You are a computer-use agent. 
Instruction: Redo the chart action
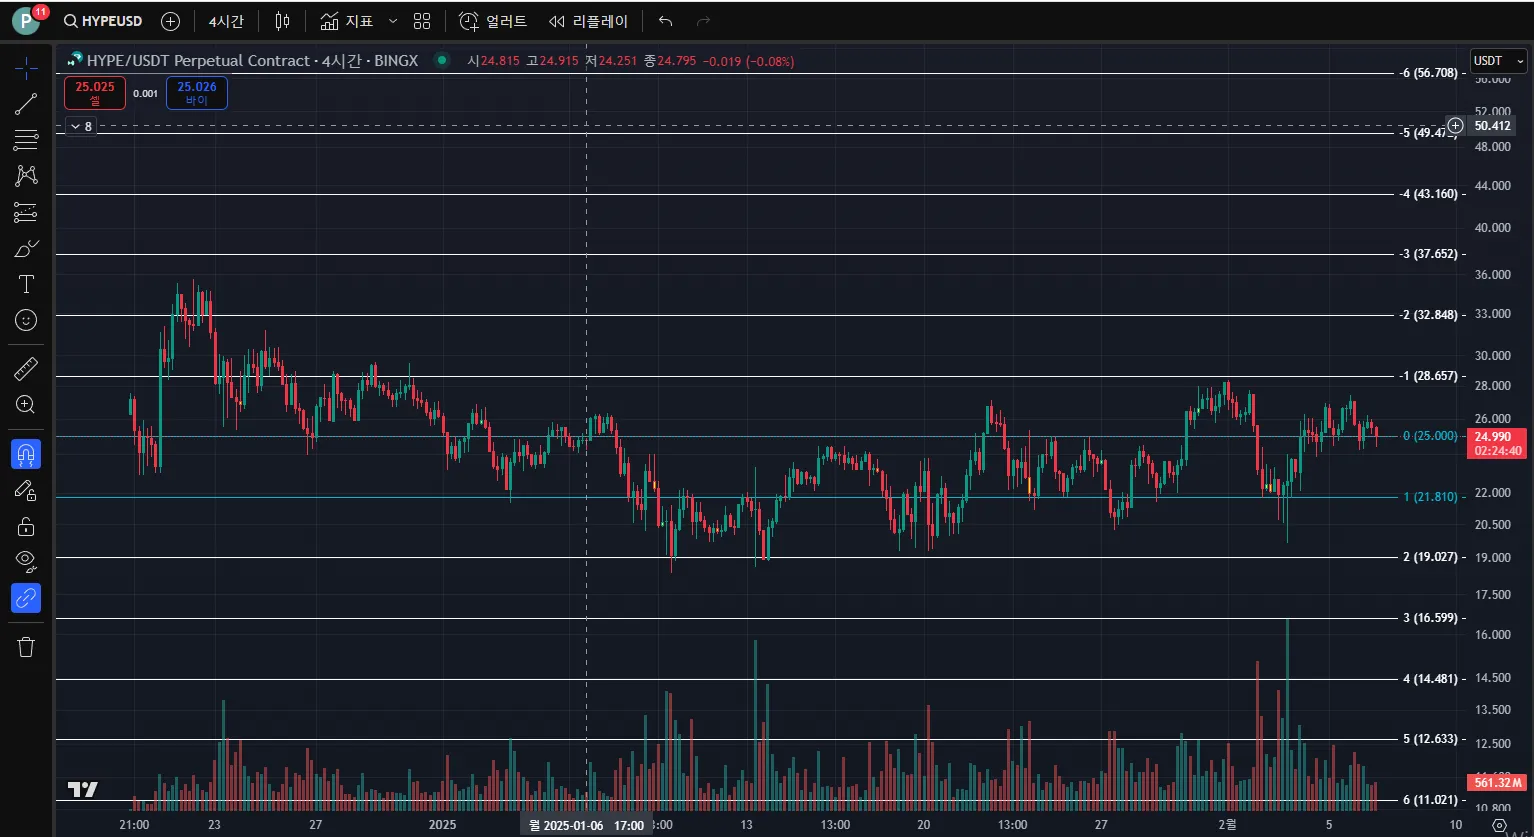(x=703, y=21)
